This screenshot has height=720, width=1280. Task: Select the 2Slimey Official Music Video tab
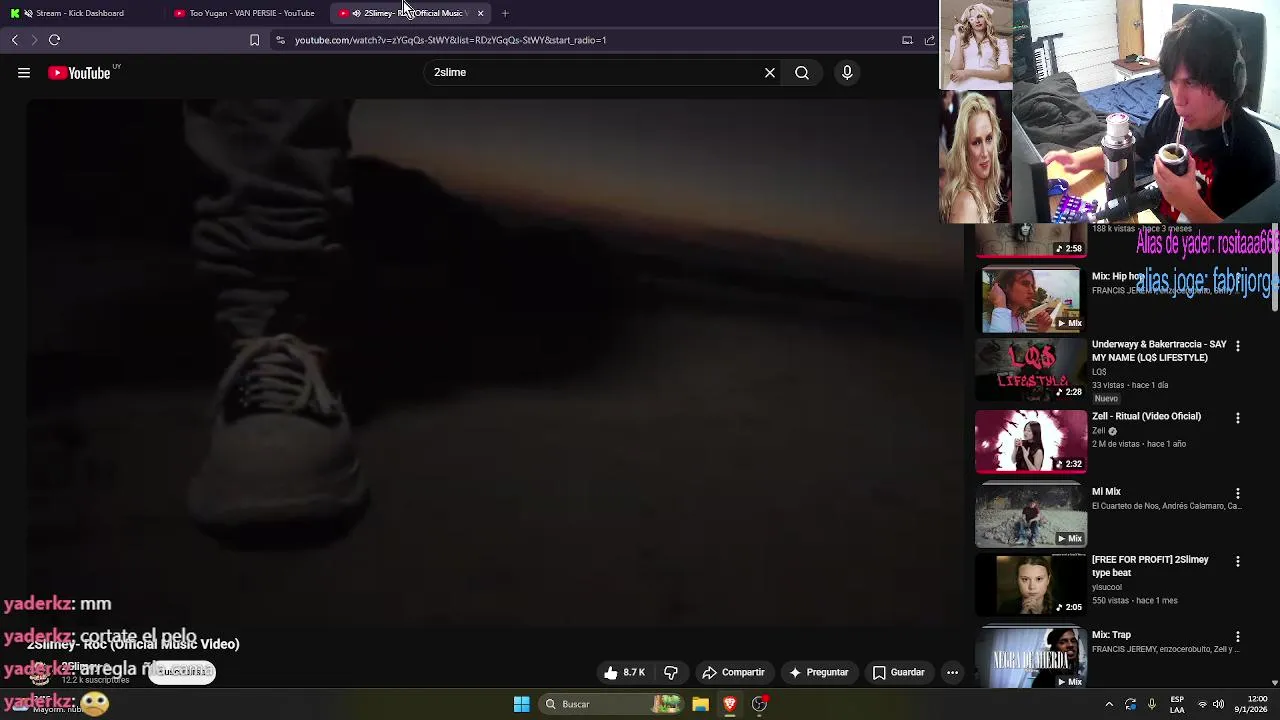tap(410, 13)
